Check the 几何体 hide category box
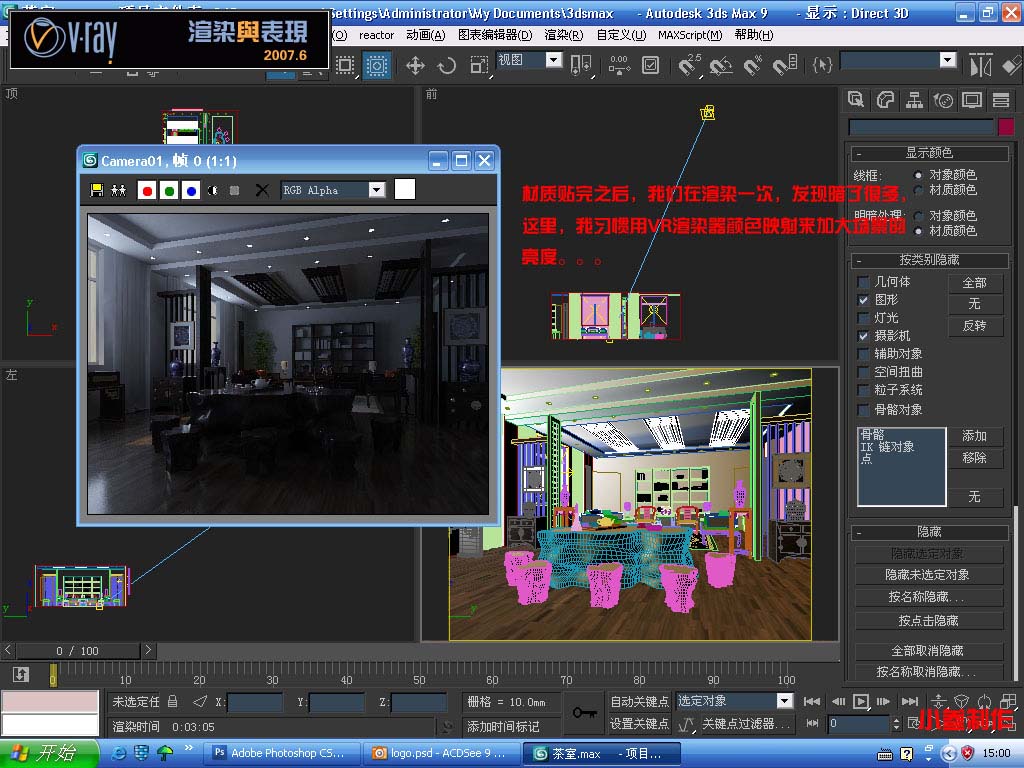Image resolution: width=1024 pixels, height=768 pixels. (x=863, y=282)
